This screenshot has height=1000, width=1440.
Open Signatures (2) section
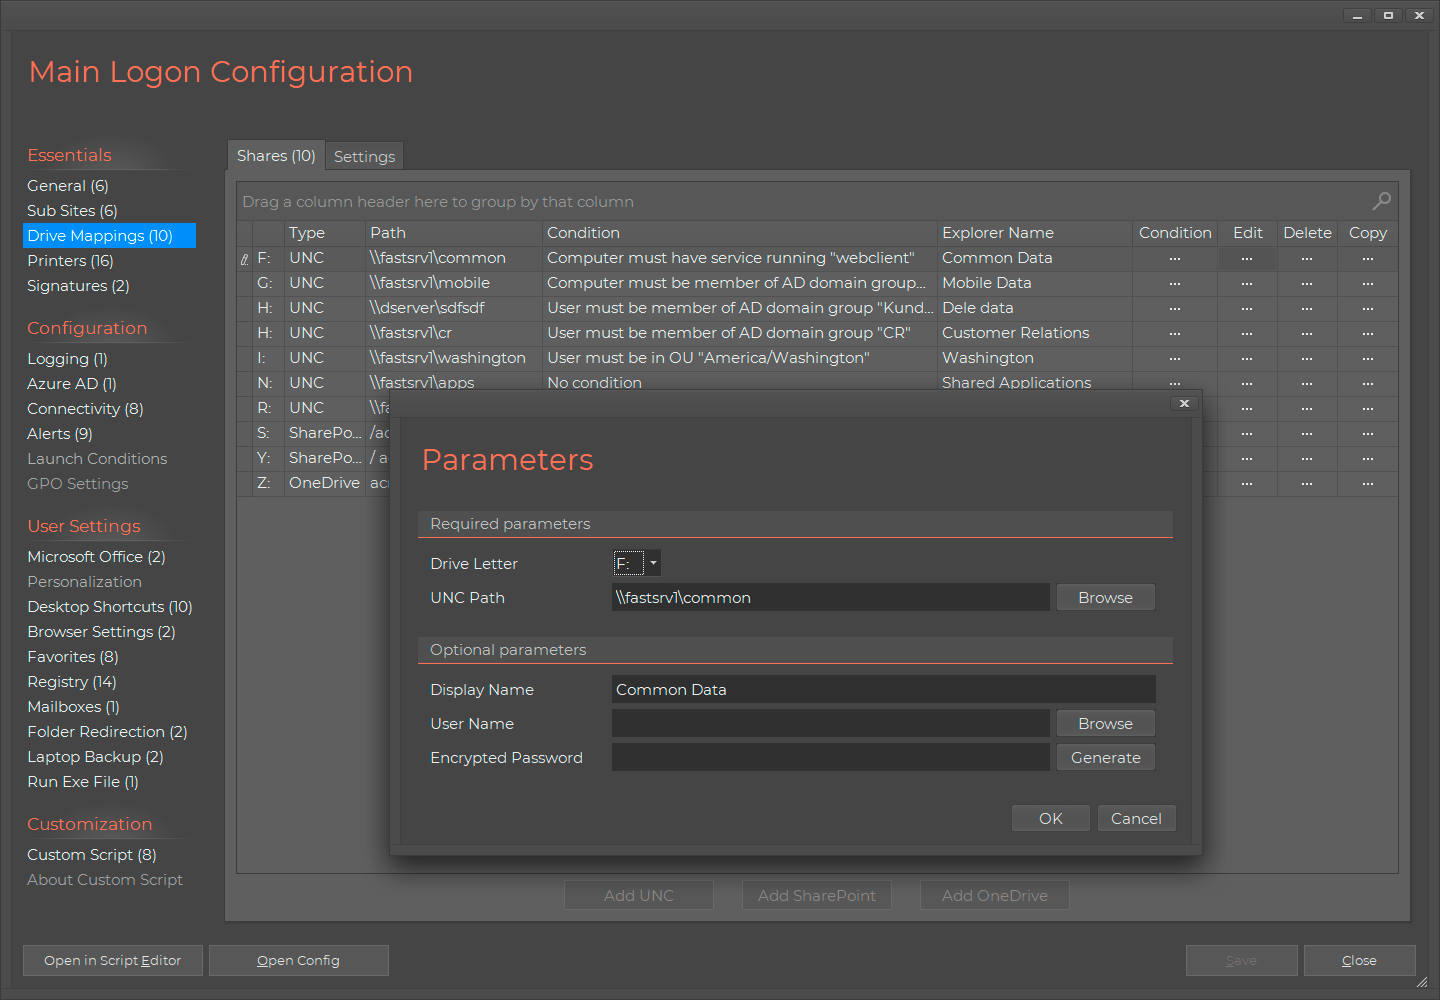[x=78, y=285]
